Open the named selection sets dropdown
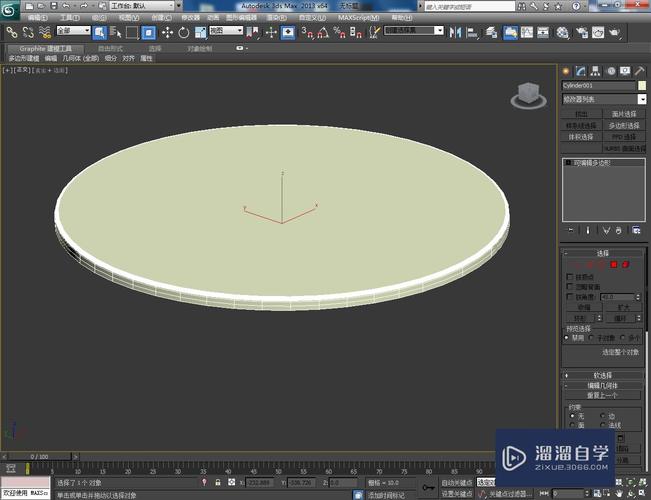This screenshot has height=500, width=651. coord(414,30)
